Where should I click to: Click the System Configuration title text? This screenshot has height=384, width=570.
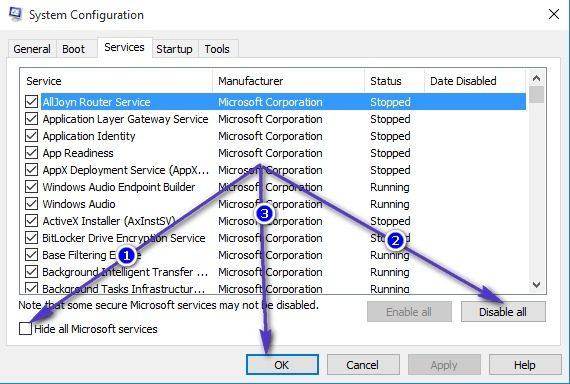click(x=87, y=15)
